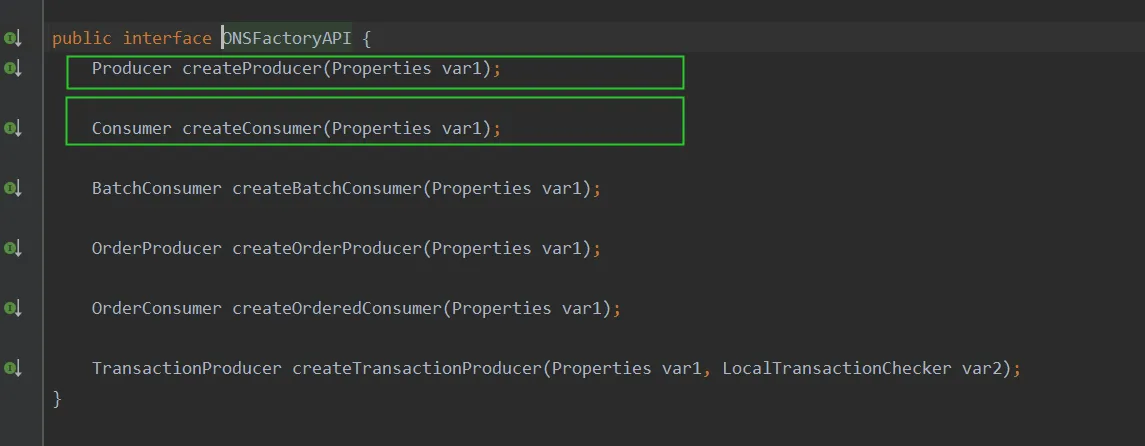This screenshot has height=446, width=1145.
Task: Click the implementations gutter icon beside ONSFactoryAPI interface
Action: click(x=12, y=38)
